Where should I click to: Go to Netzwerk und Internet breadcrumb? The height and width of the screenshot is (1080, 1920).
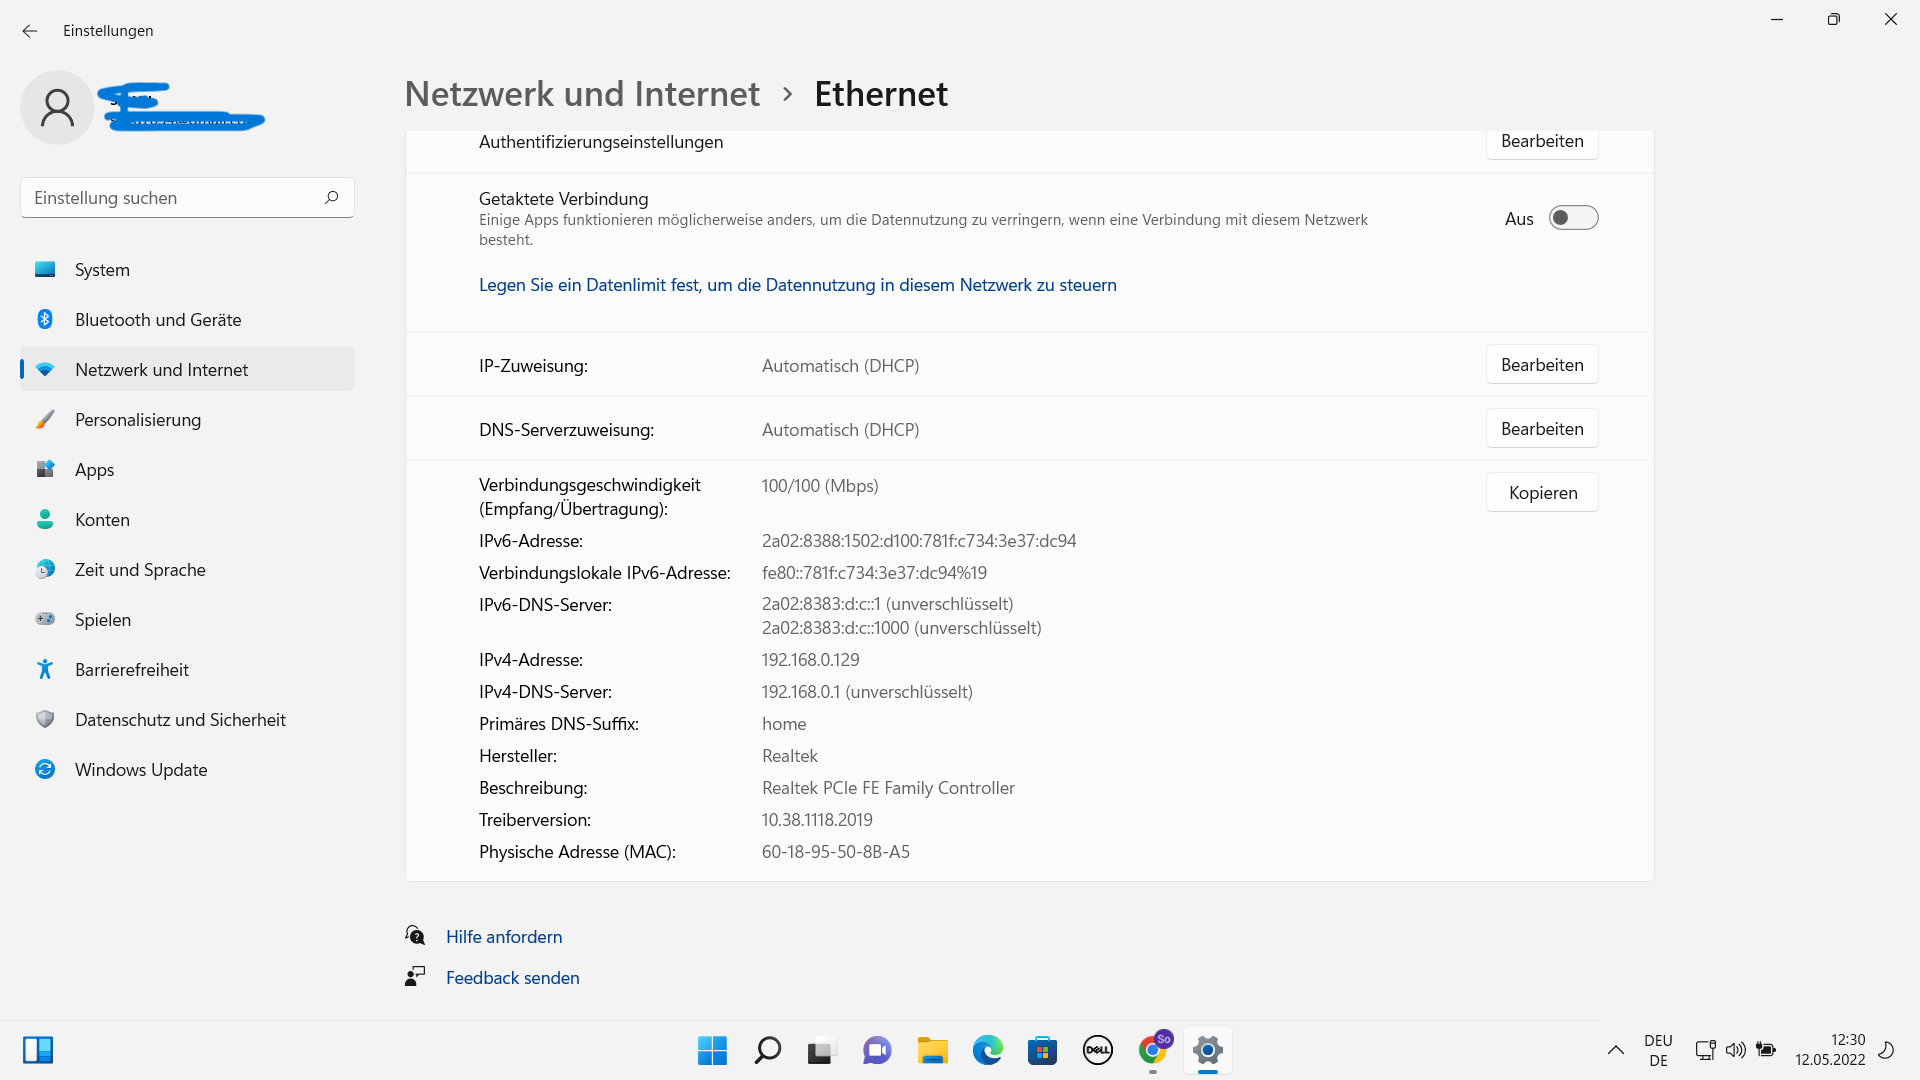point(582,94)
